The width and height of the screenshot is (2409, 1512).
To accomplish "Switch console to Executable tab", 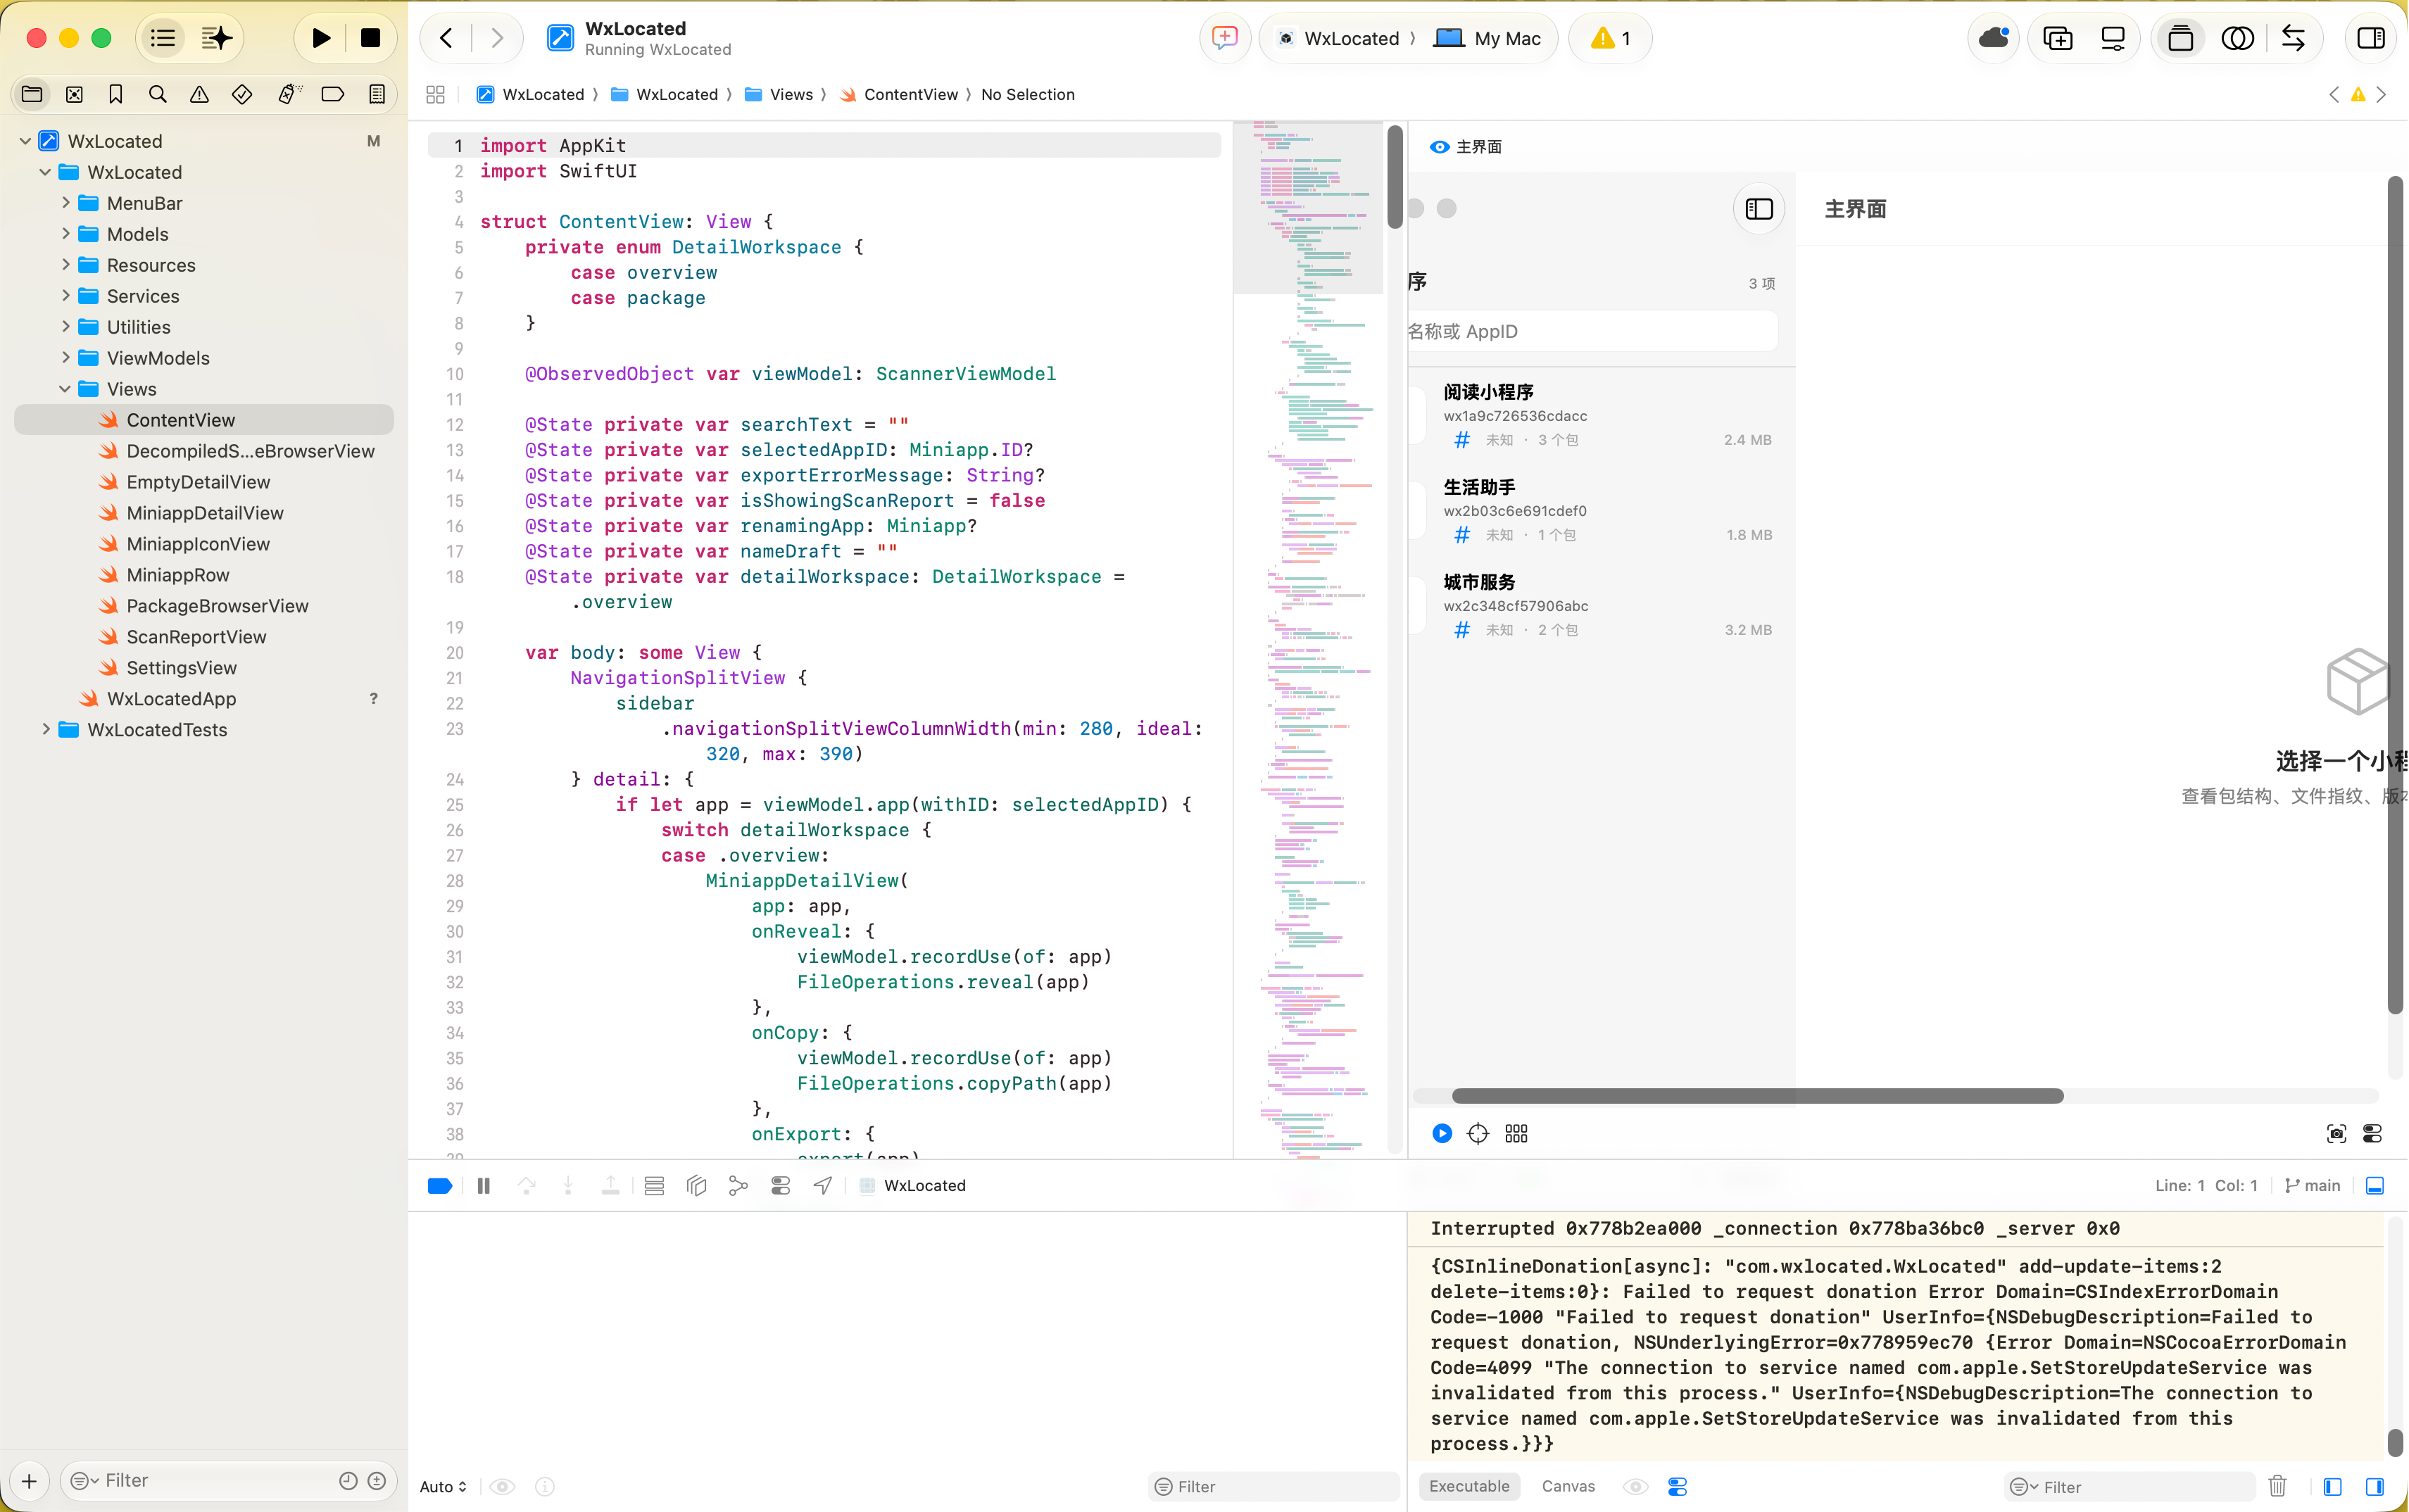I will [1469, 1486].
